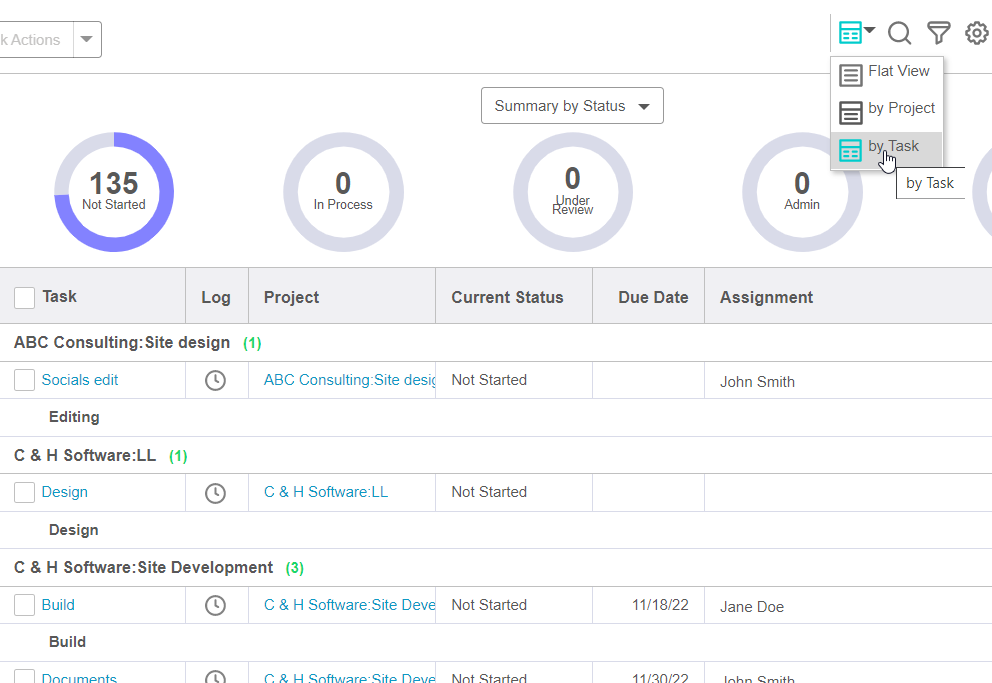This screenshot has width=992, height=683.
Task: Open the Socials edit task link
Action: pos(80,380)
